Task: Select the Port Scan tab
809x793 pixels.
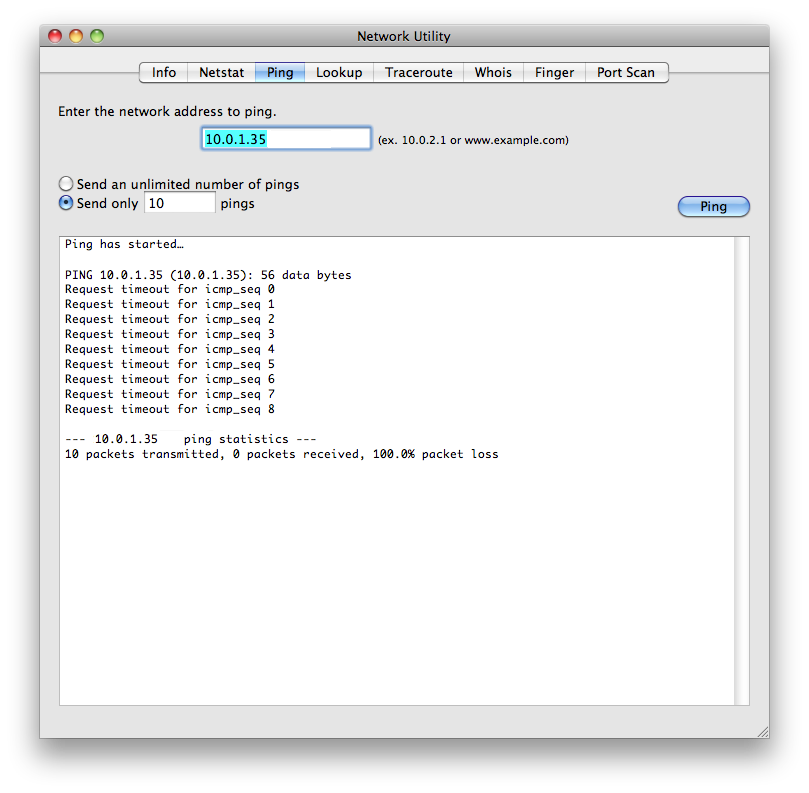Action: coord(626,72)
